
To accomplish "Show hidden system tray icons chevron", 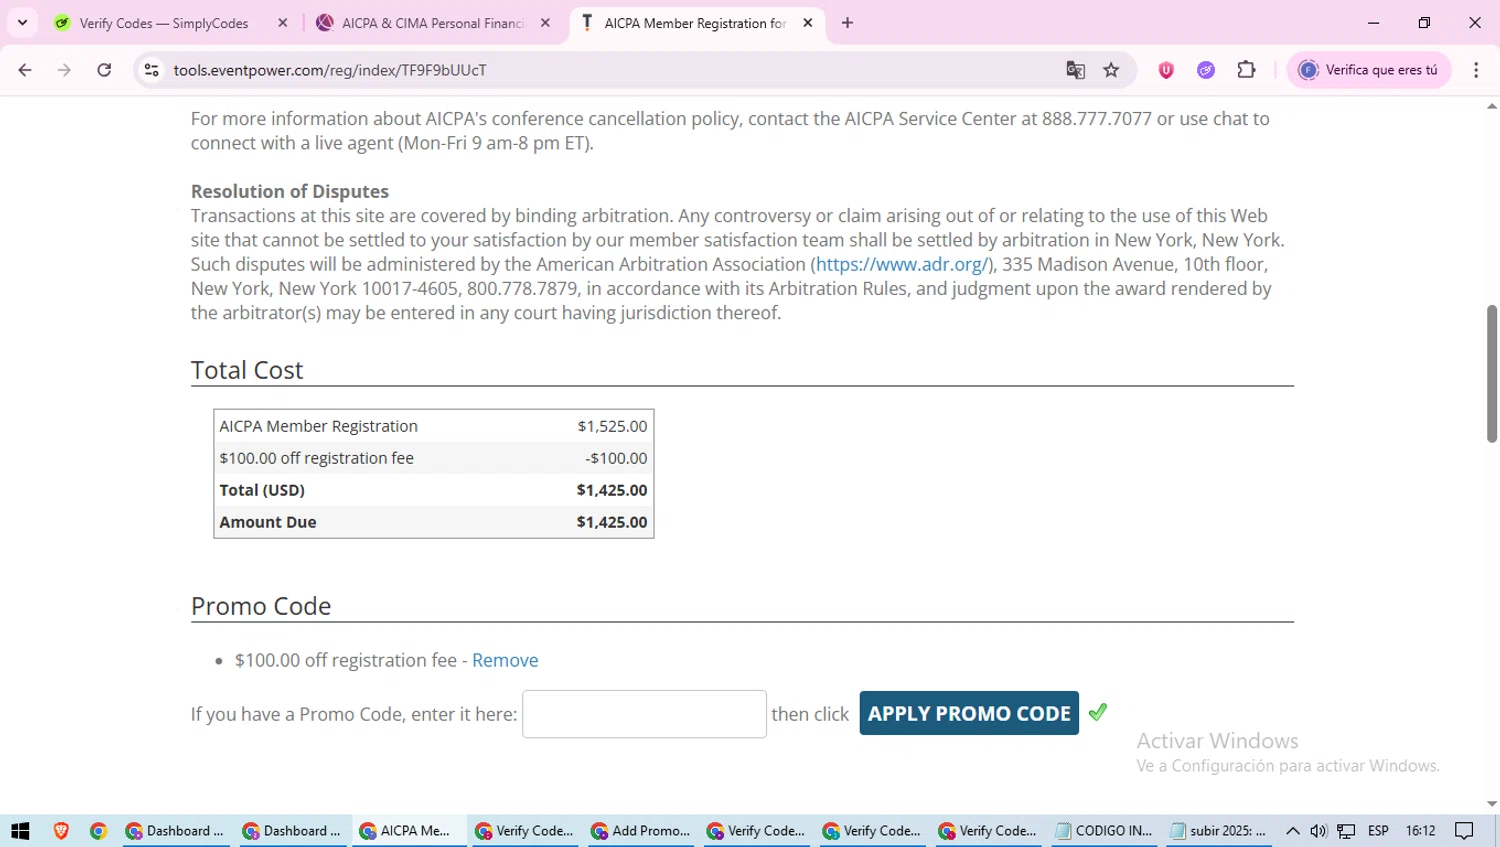I will [1292, 831].
